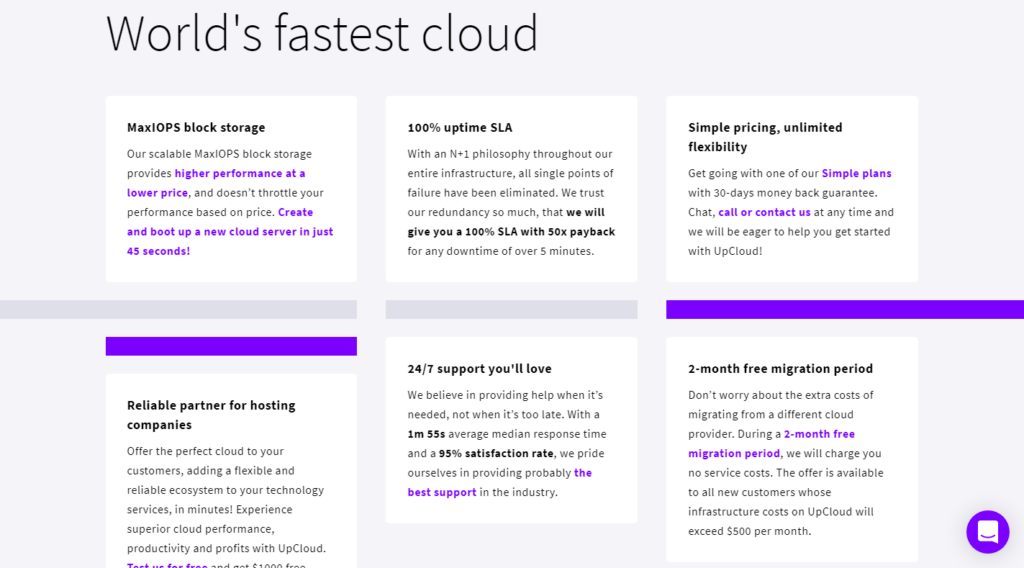Select the 'MaxIOPS block storage' card title
Screen dimensions: 1024x568
(196, 128)
